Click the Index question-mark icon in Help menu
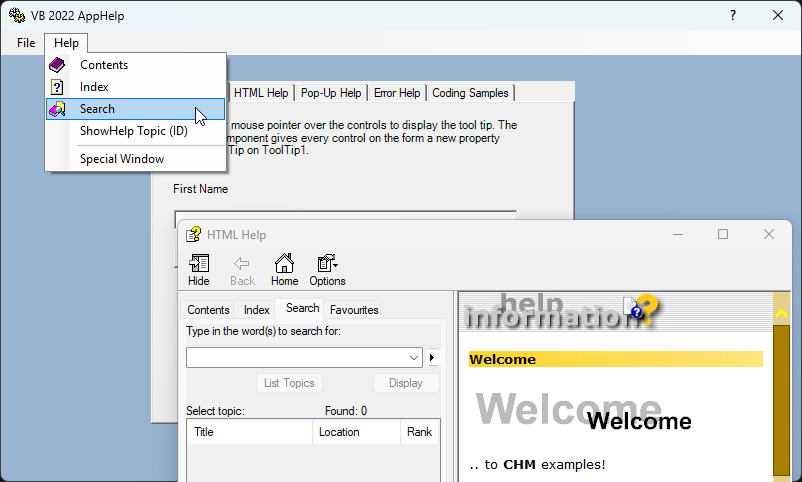802x482 pixels. [57, 87]
